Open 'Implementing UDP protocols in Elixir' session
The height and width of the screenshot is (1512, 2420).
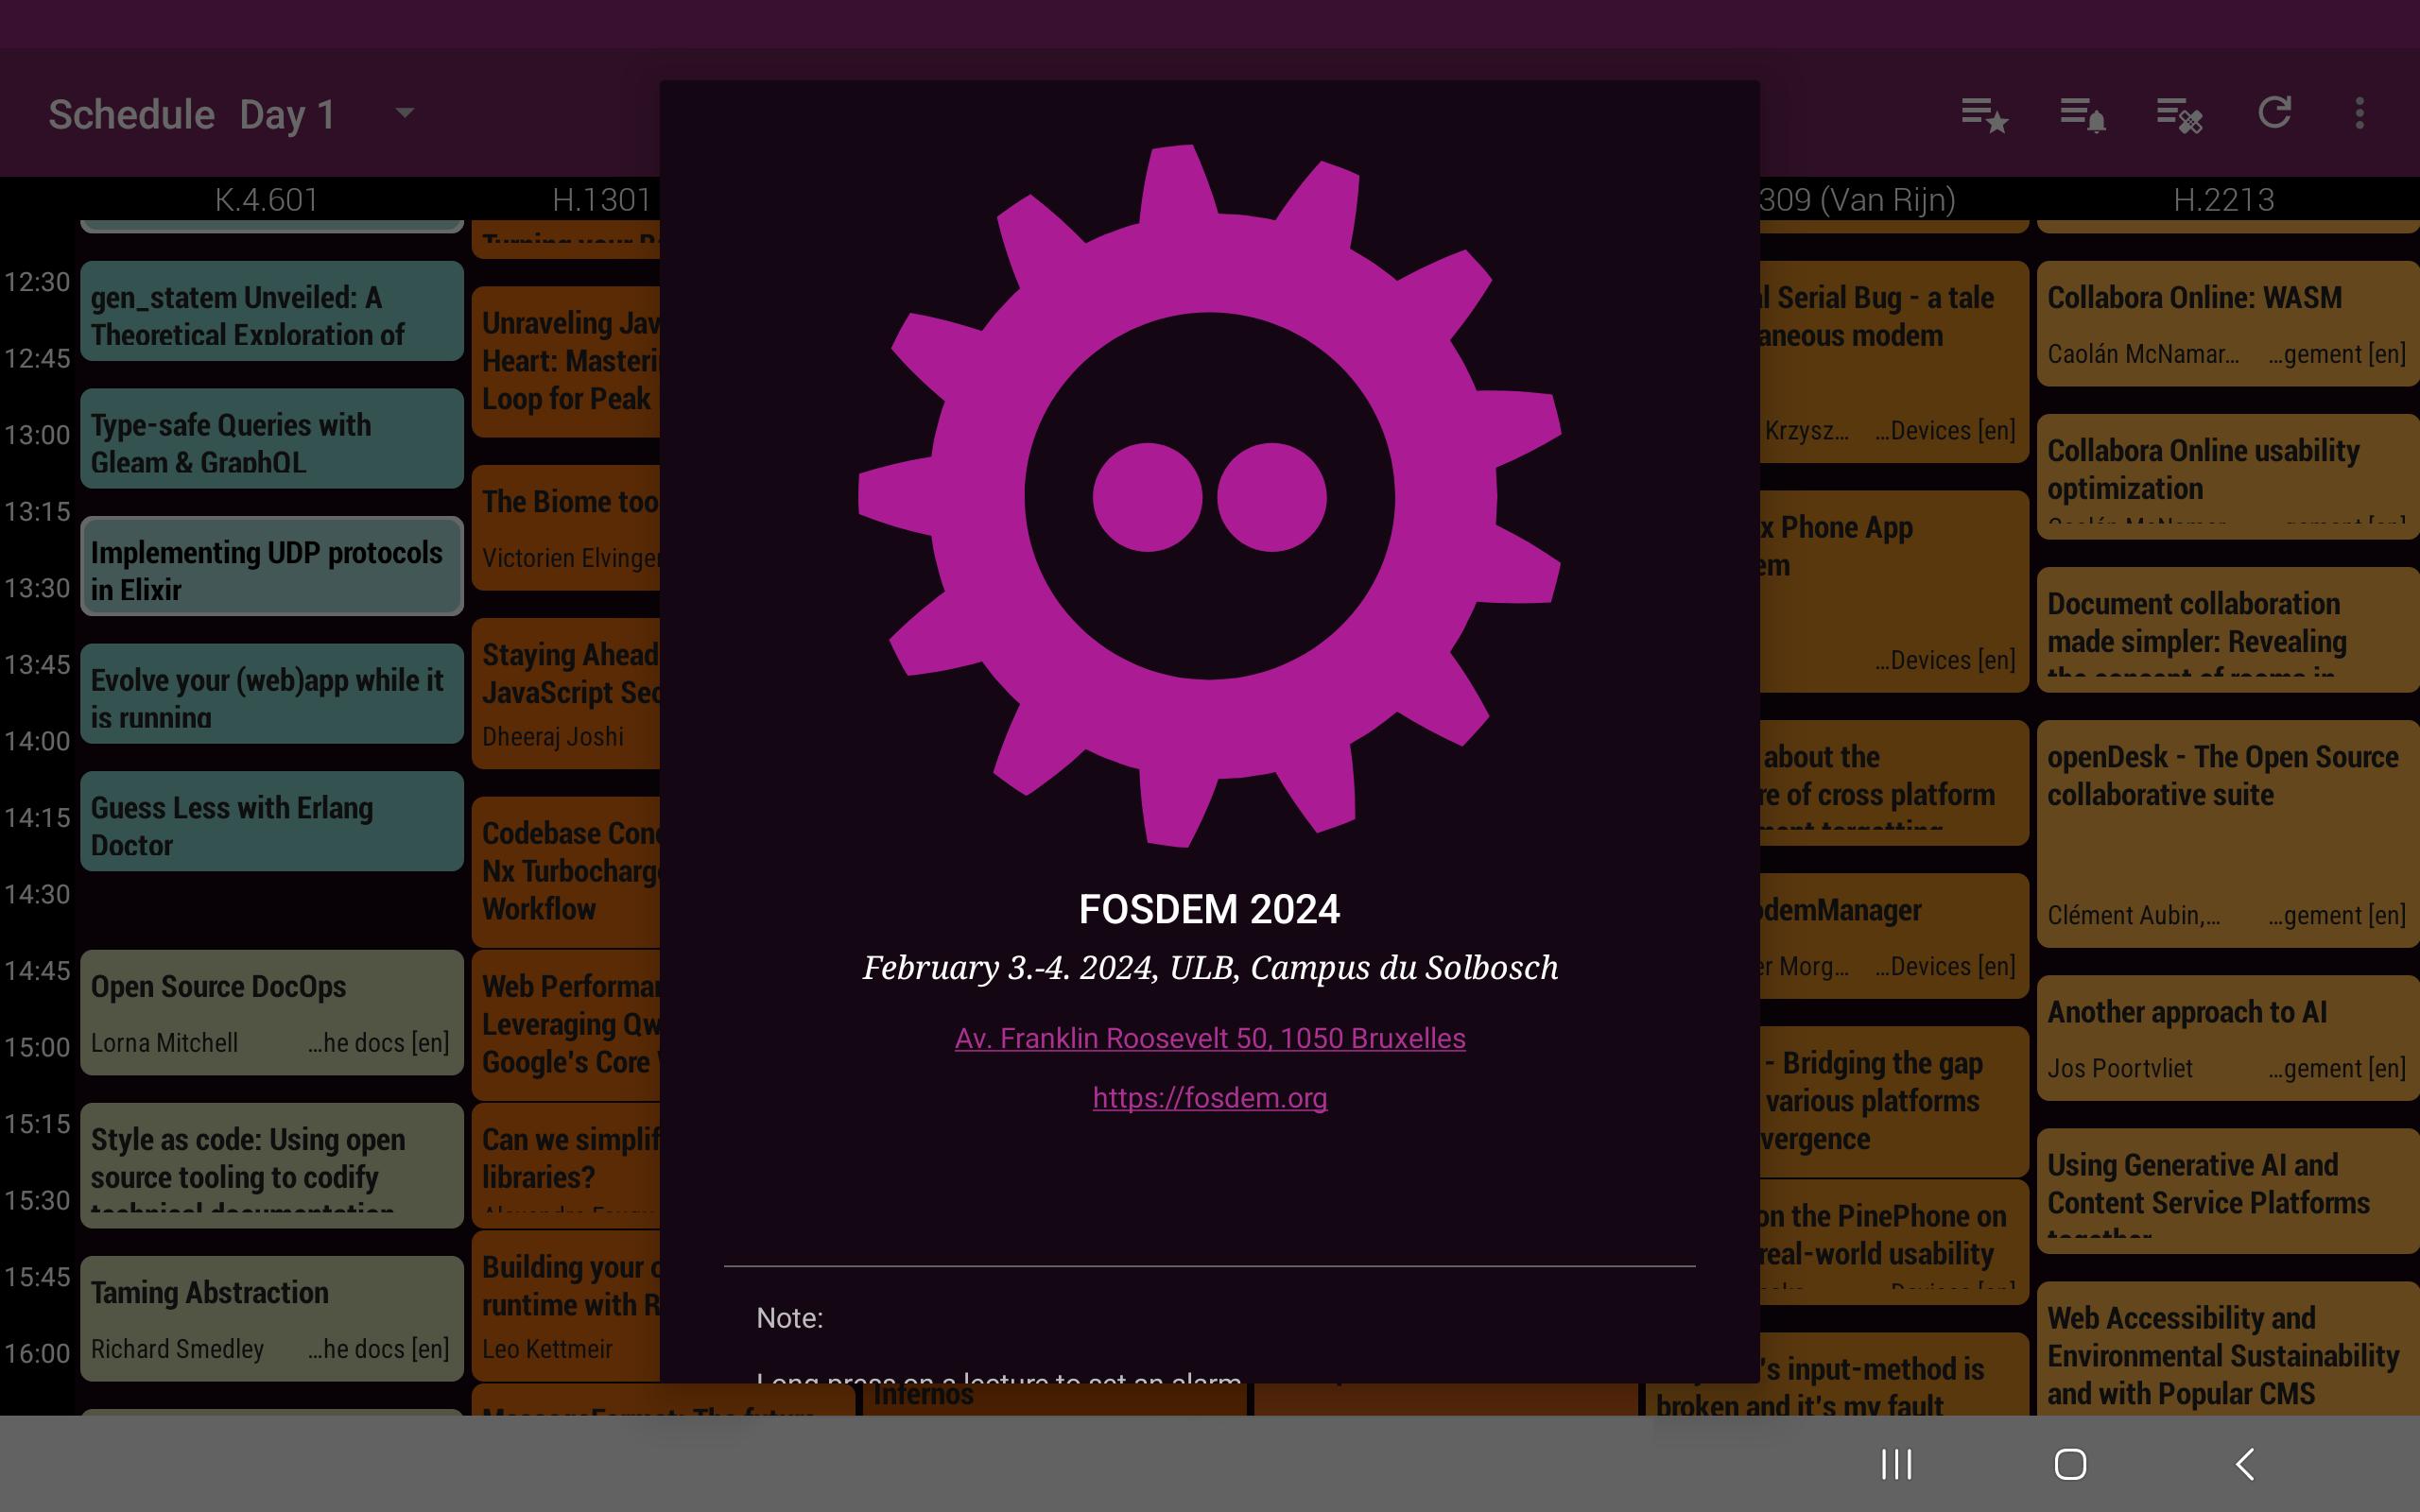click(x=272, y=566)
